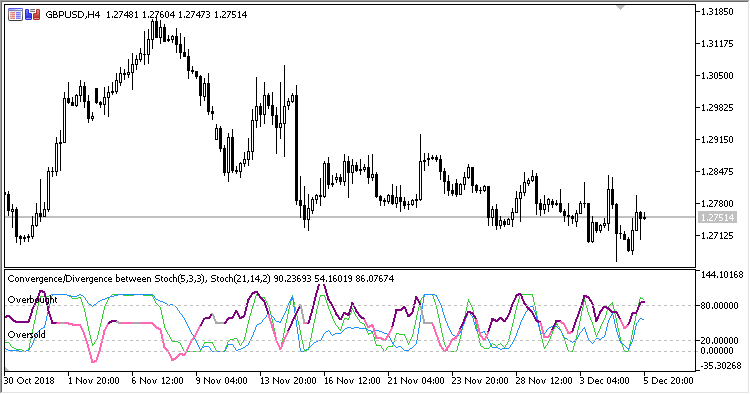Click the 1.31175 price scale value
The height and width of the screenshot is (394, 750).
(717, 44)
